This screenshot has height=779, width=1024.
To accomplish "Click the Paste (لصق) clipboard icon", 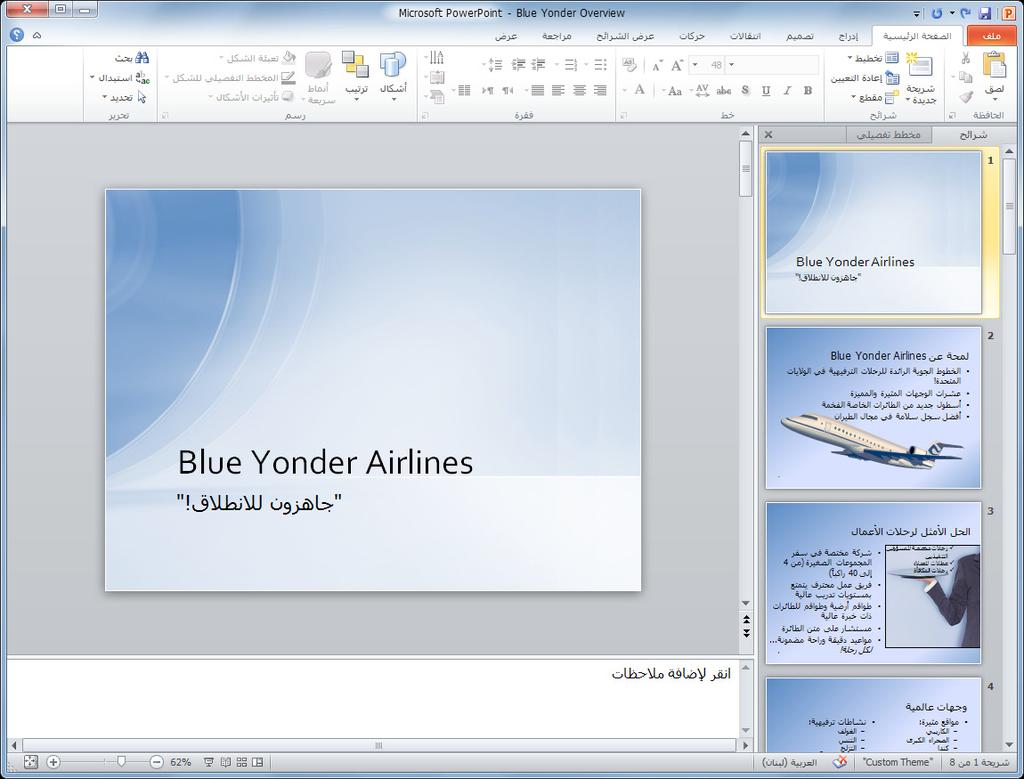I will 994,65.
